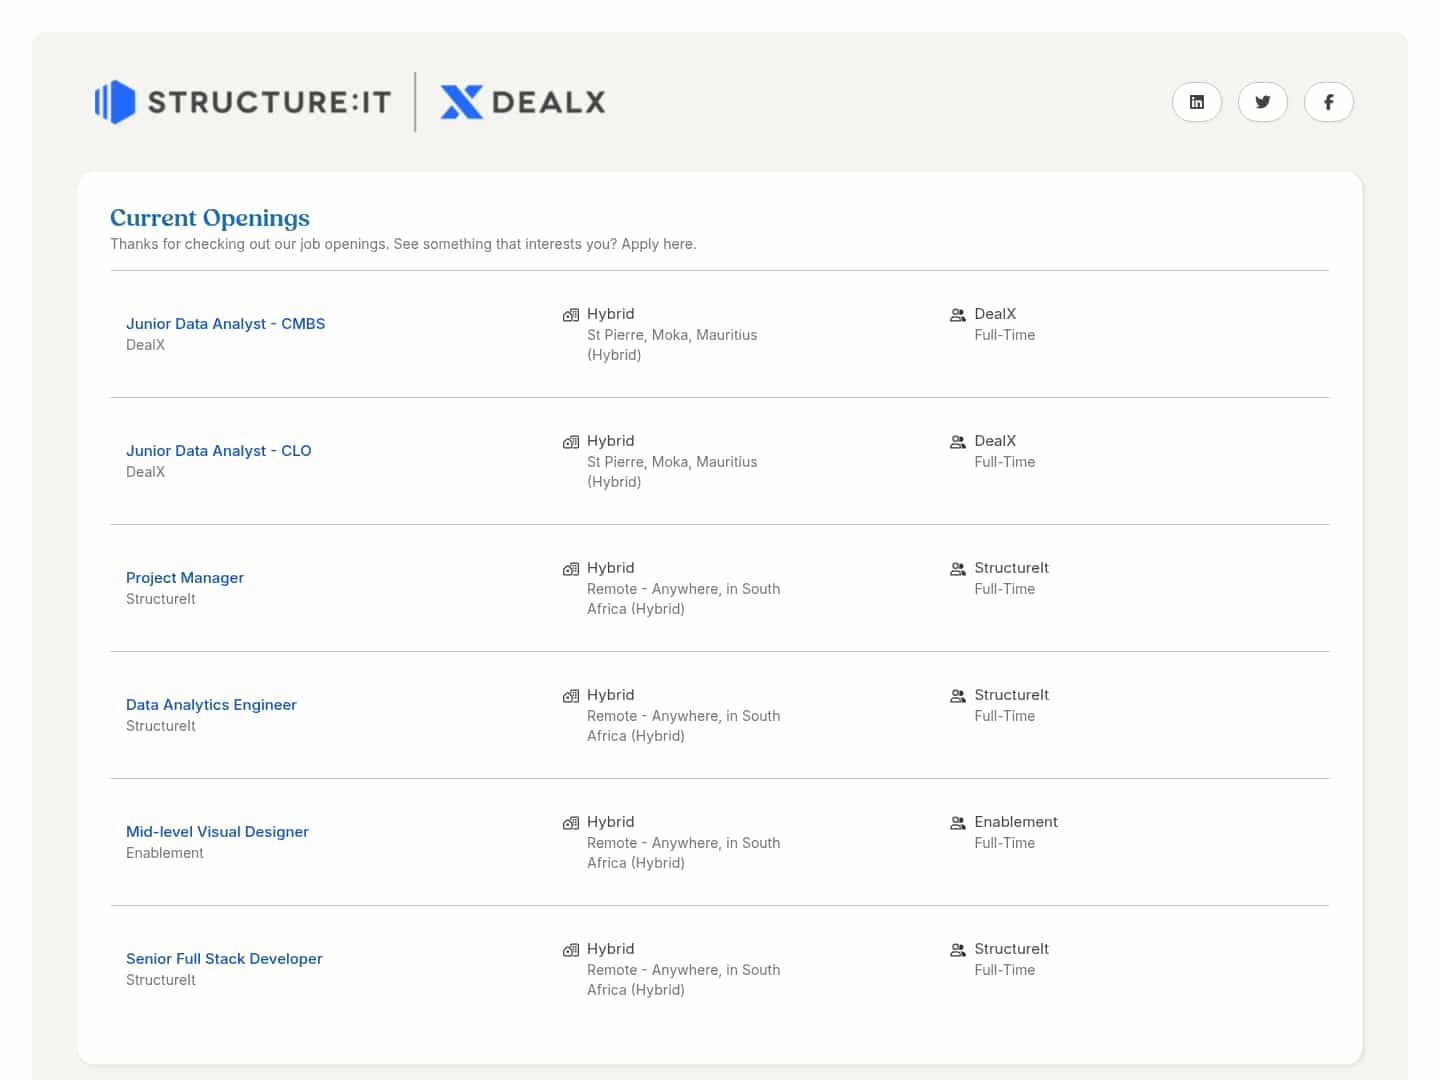The image size is (1440, 1080).
Task: Click the Hybrid workplace icon for Junior Data Analyst - CMBS
Action: (x=571, y=315)
